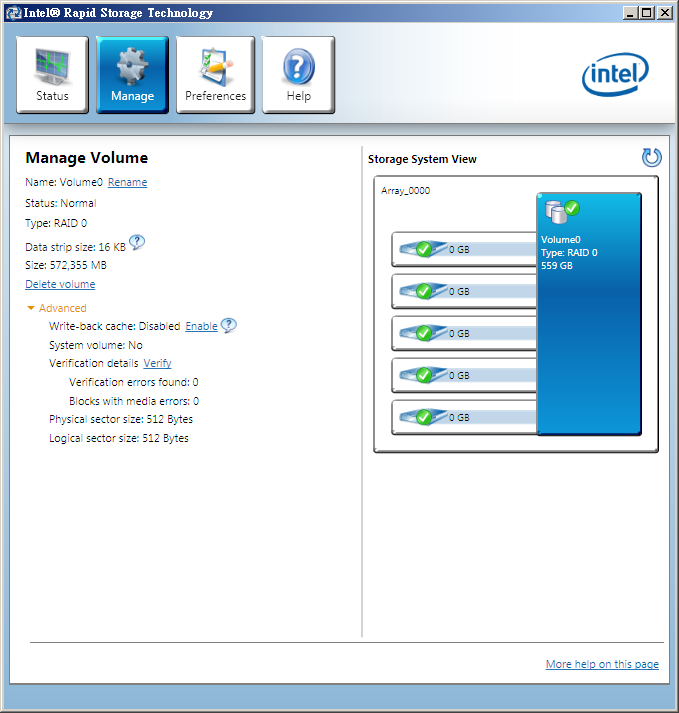Show help for write-back cache

[x=229, y=325]
